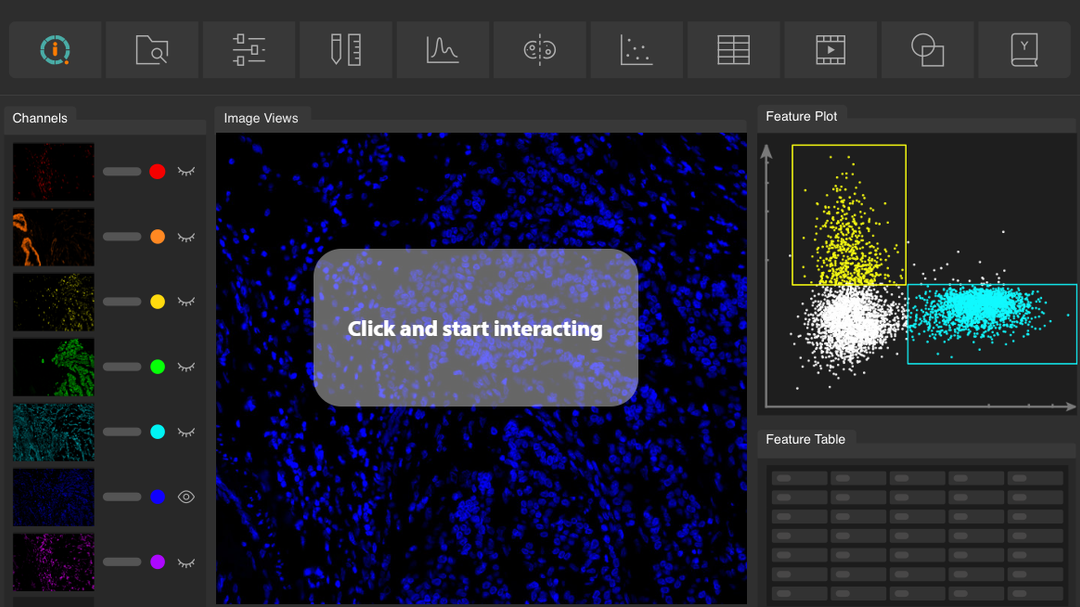The image size is (1080, 607).
Task: Switch to the Channels panel
Action: tap(40, 117)
